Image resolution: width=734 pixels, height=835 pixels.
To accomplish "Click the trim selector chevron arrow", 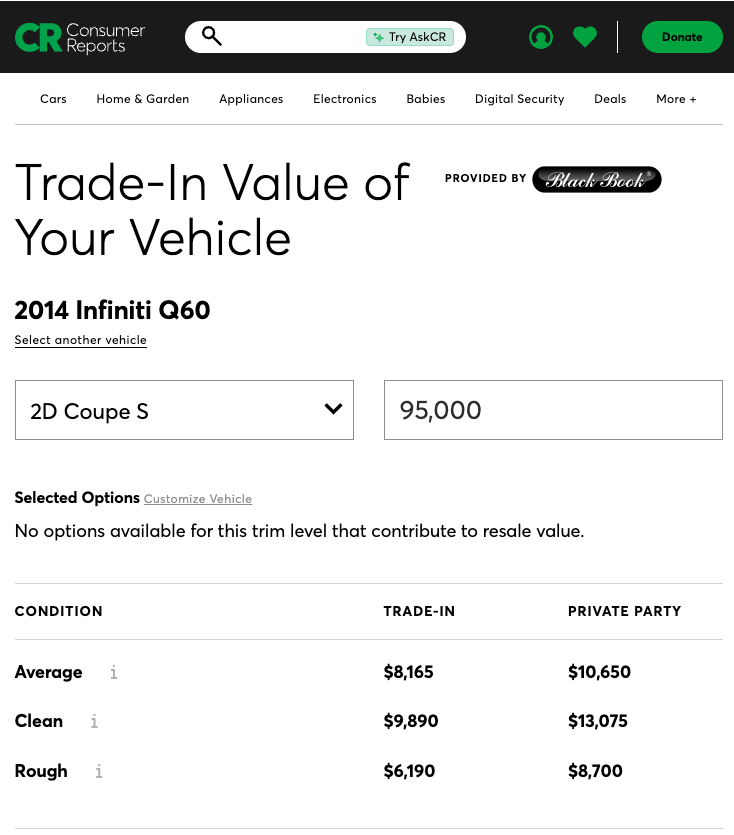I will 333,410.
